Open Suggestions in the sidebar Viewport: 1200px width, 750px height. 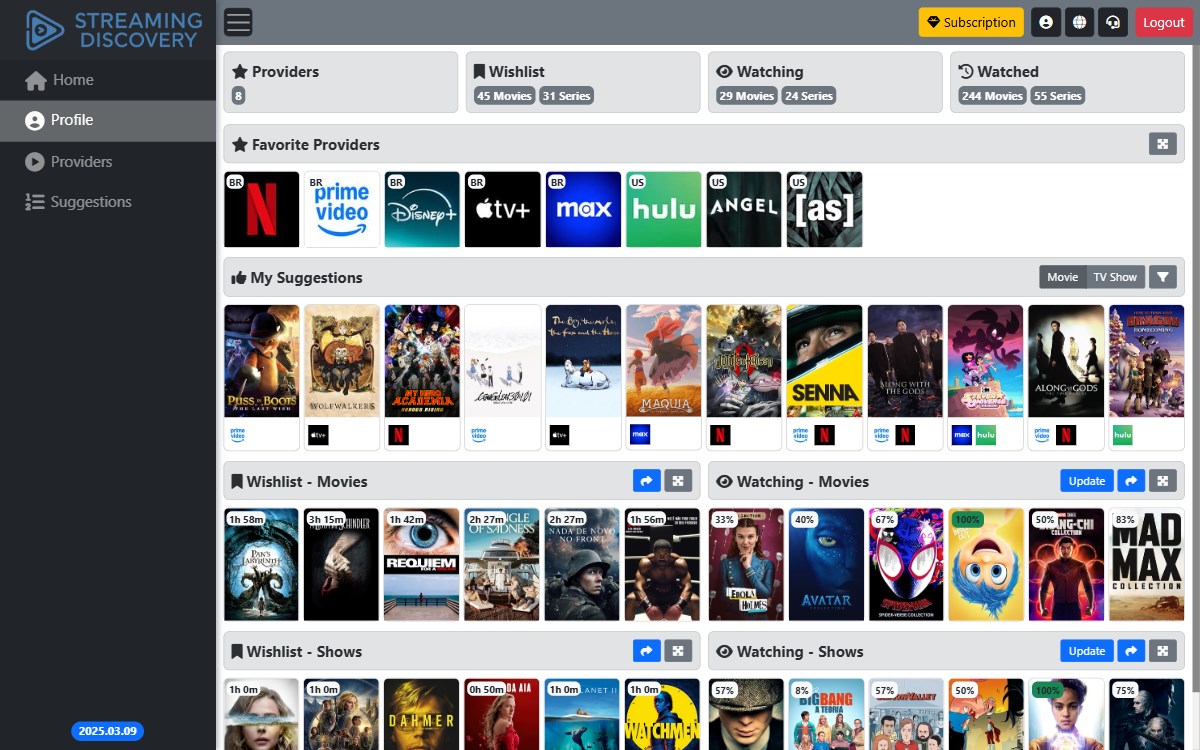click(x=108, y=202)
